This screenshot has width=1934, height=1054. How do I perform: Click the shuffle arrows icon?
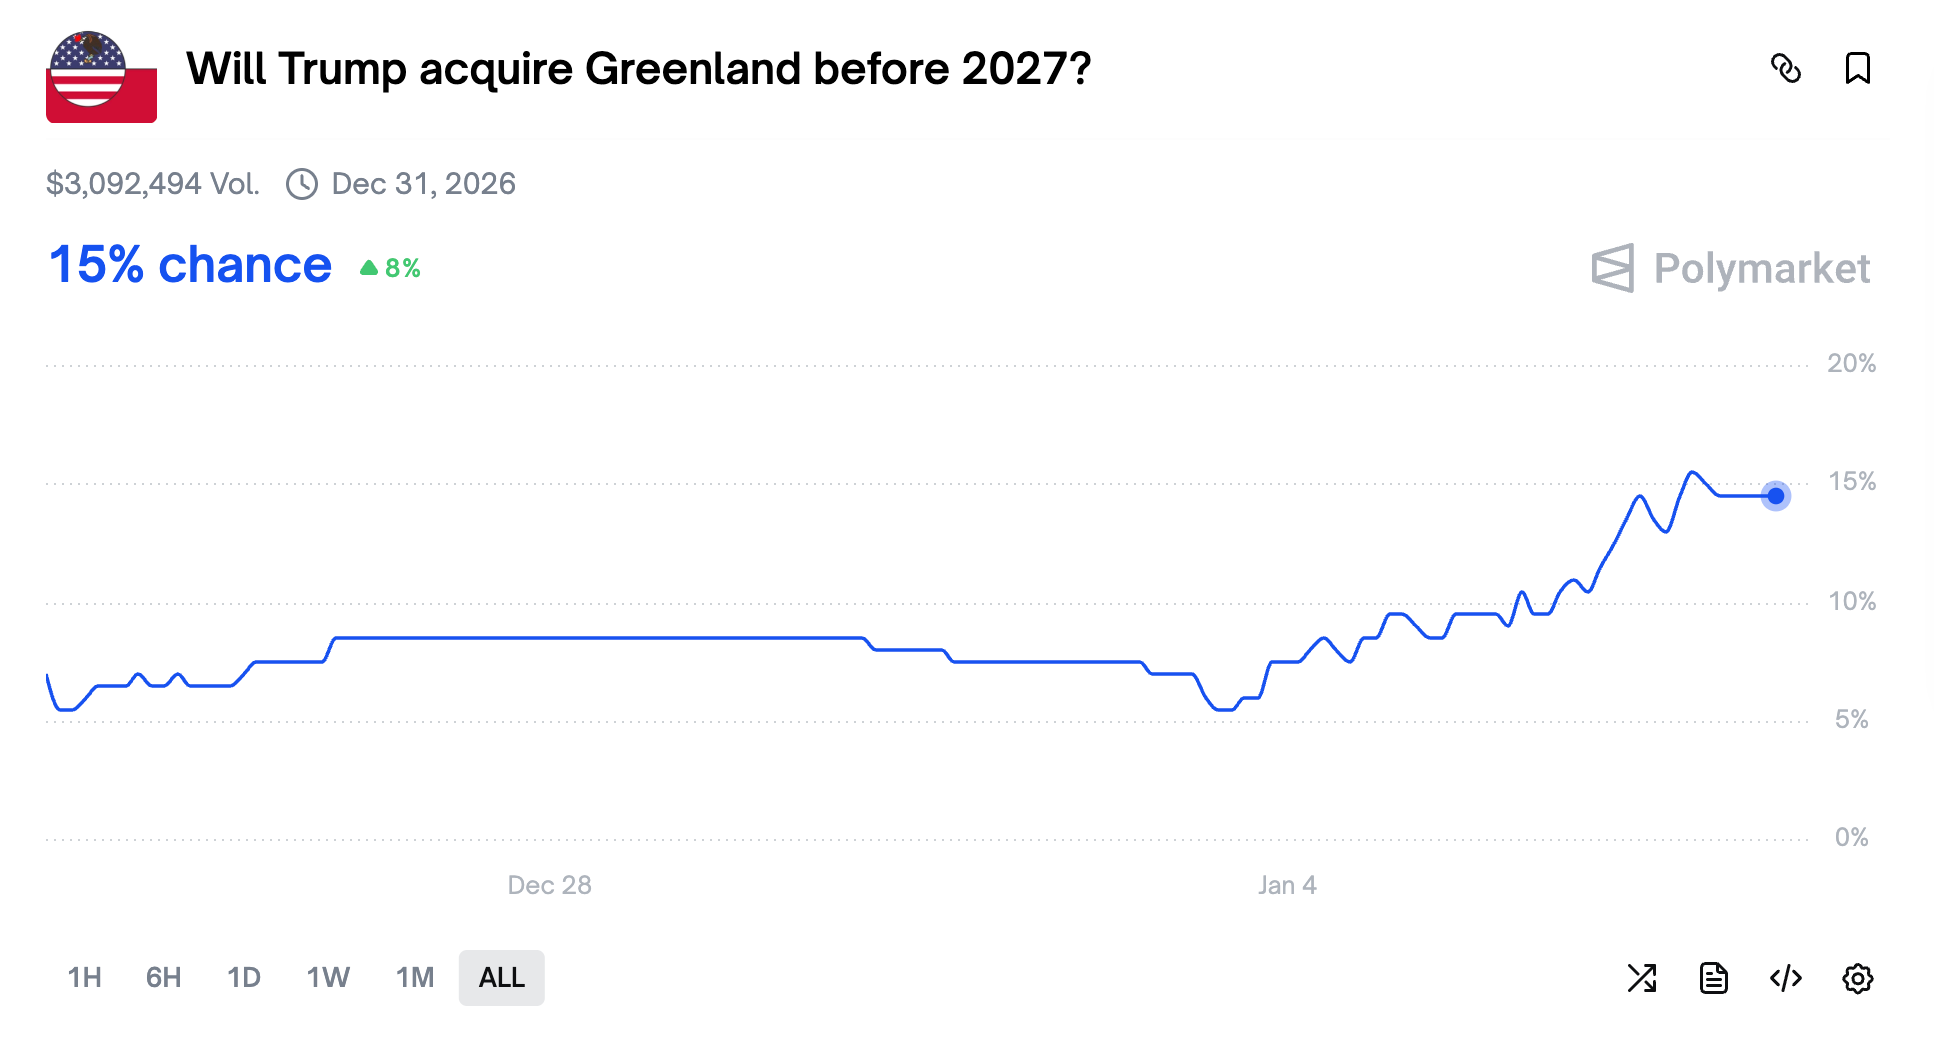point(1642,978)
